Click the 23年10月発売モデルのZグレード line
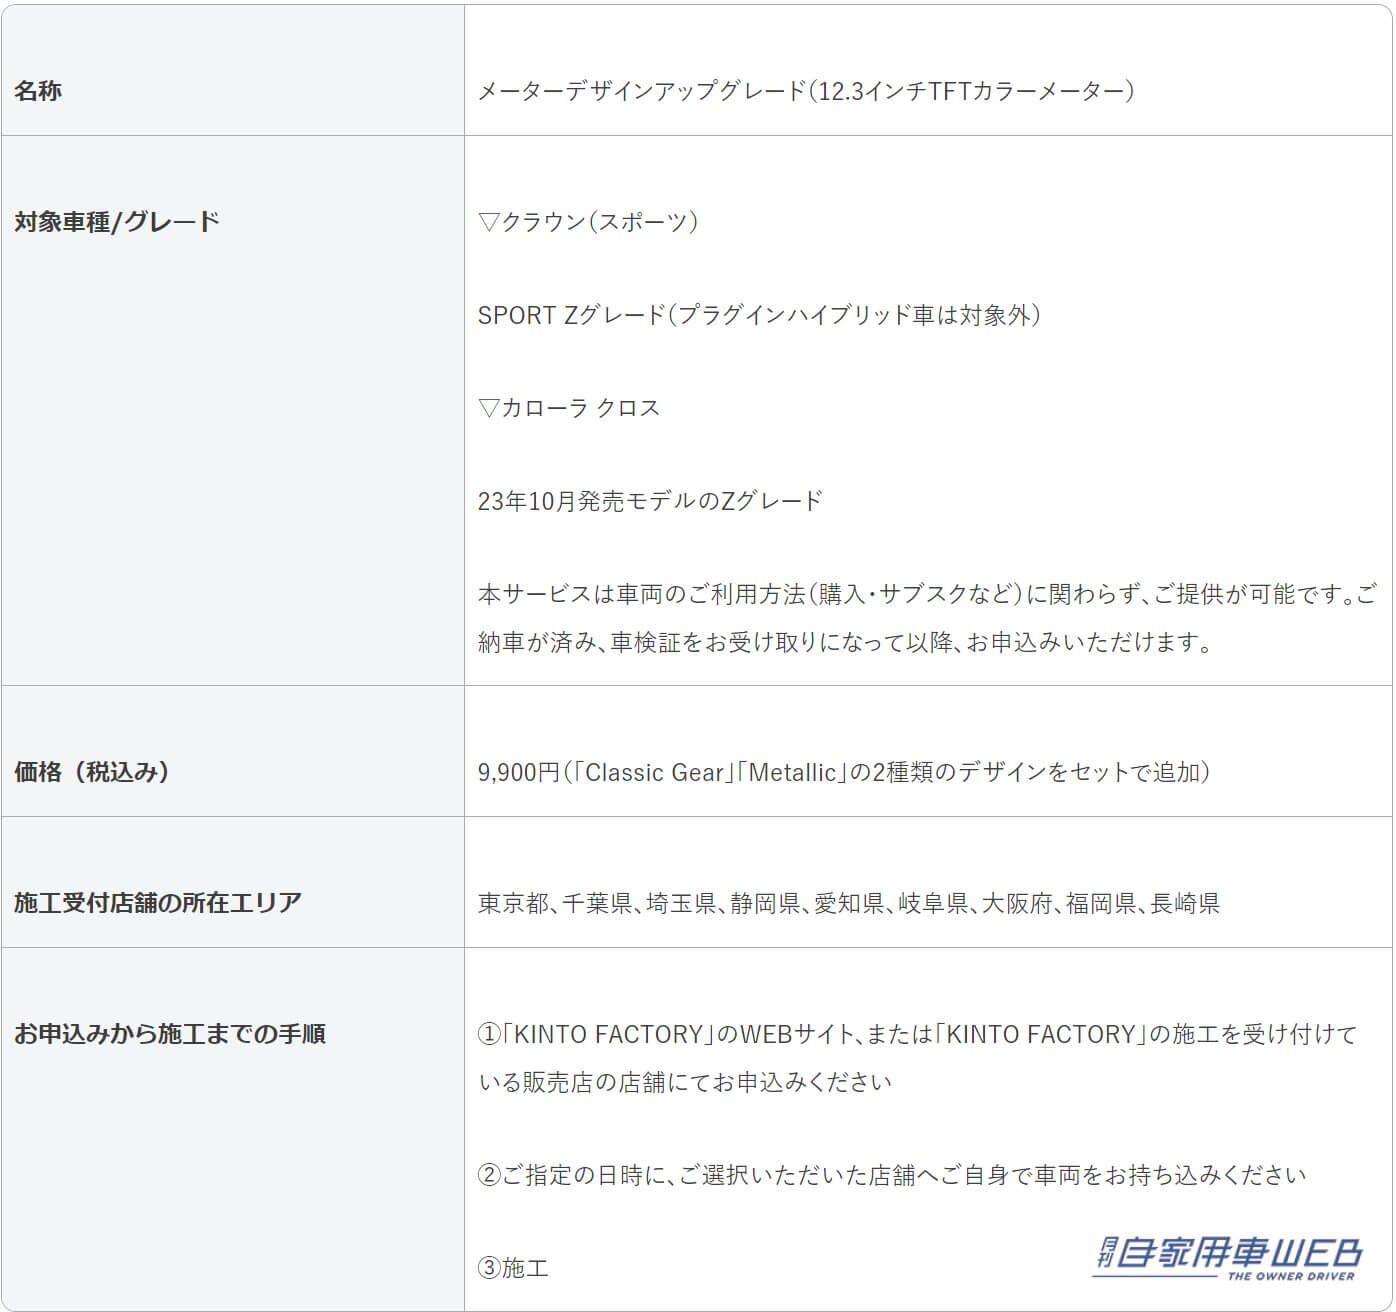Image resolution: width=1396 pixels, height=1312 pixels. click(650, 501)
